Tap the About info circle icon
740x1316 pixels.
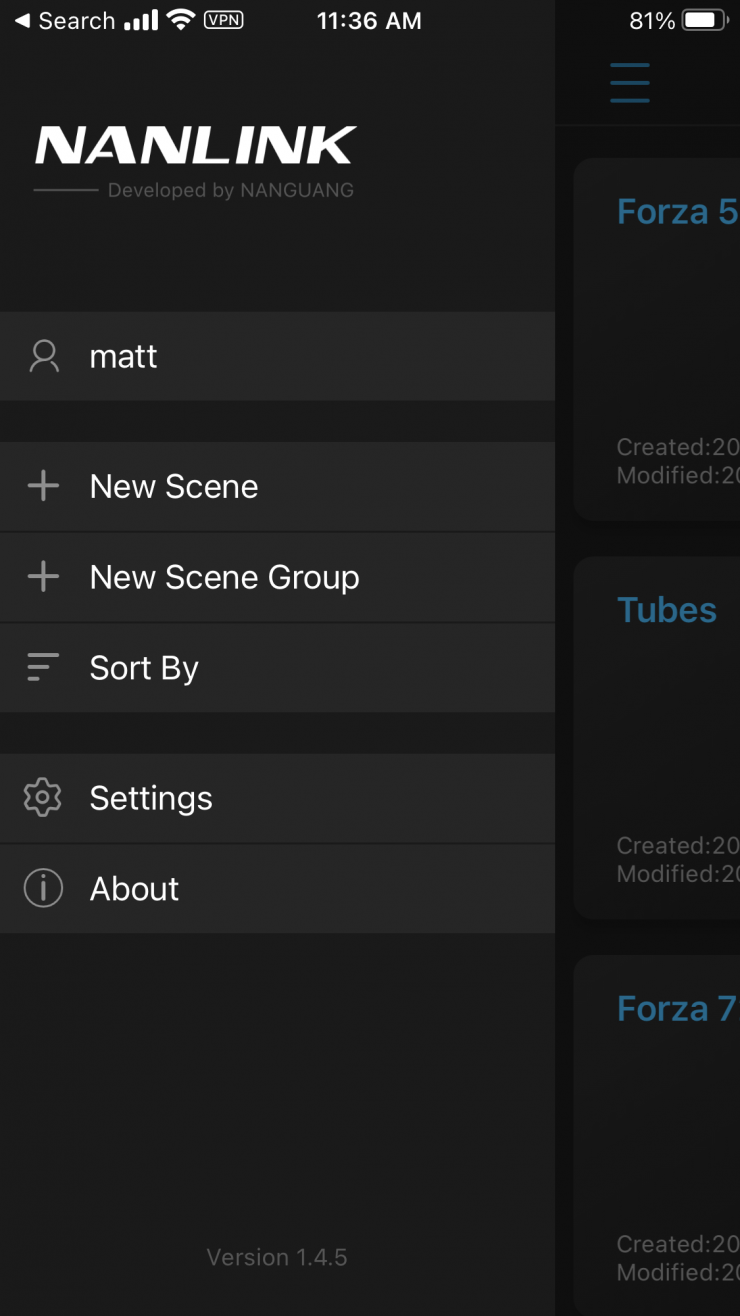43,888
